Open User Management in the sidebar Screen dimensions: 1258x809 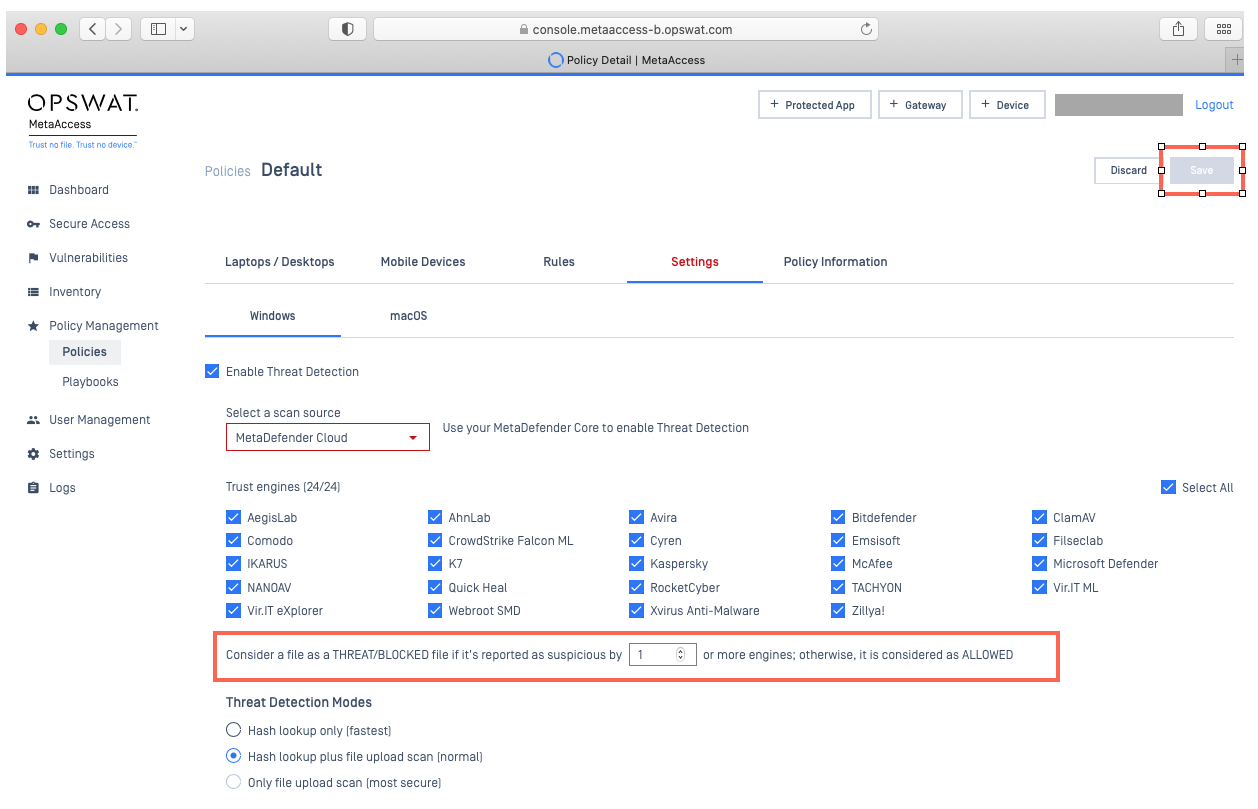coord(99,420)
